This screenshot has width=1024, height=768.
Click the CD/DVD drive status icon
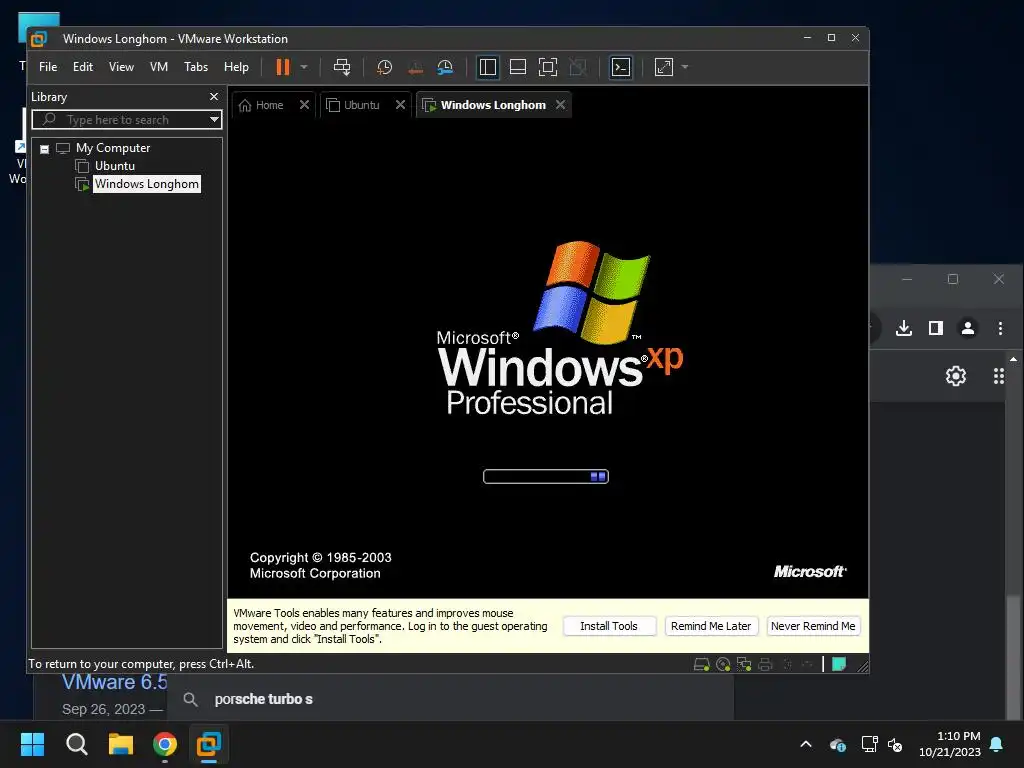[723, 664]
